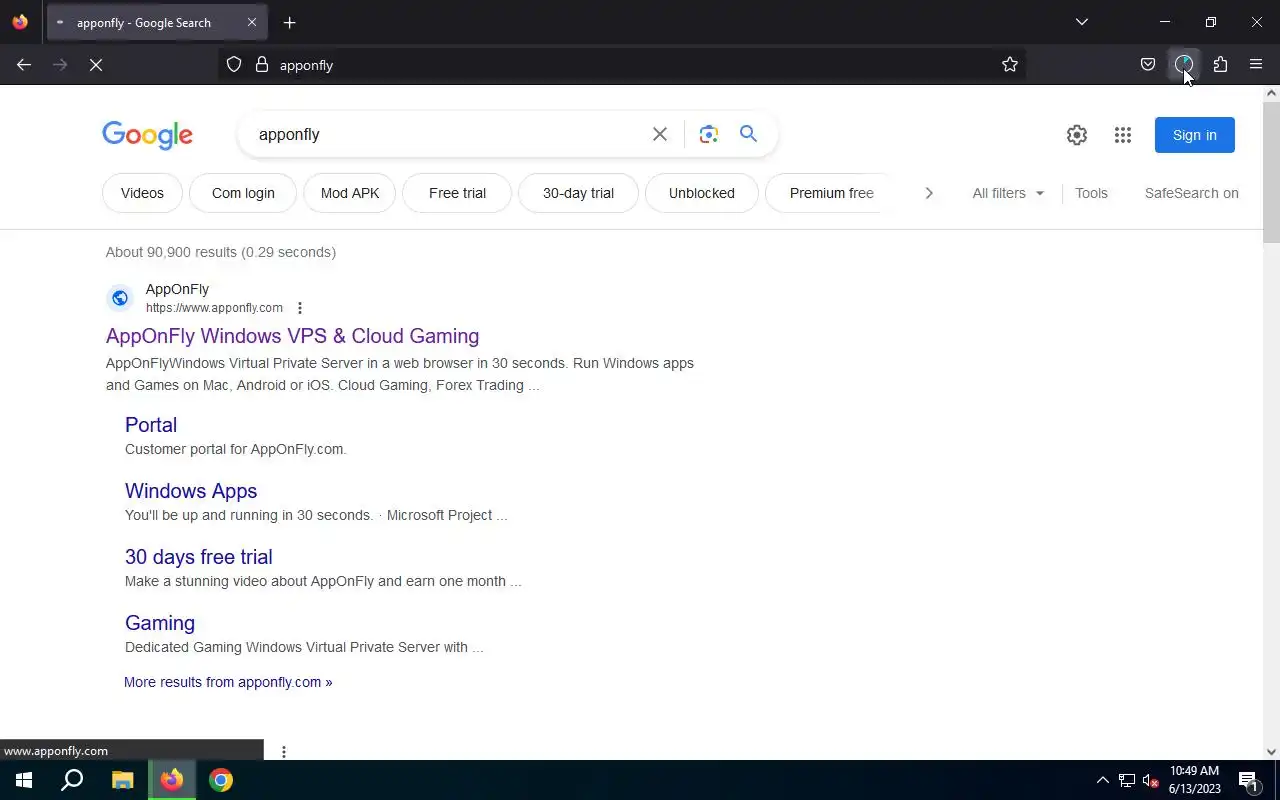Launch Chrome from the taskbar
The width and height of the screenshot is (1280, 800).
pos(221,780)
